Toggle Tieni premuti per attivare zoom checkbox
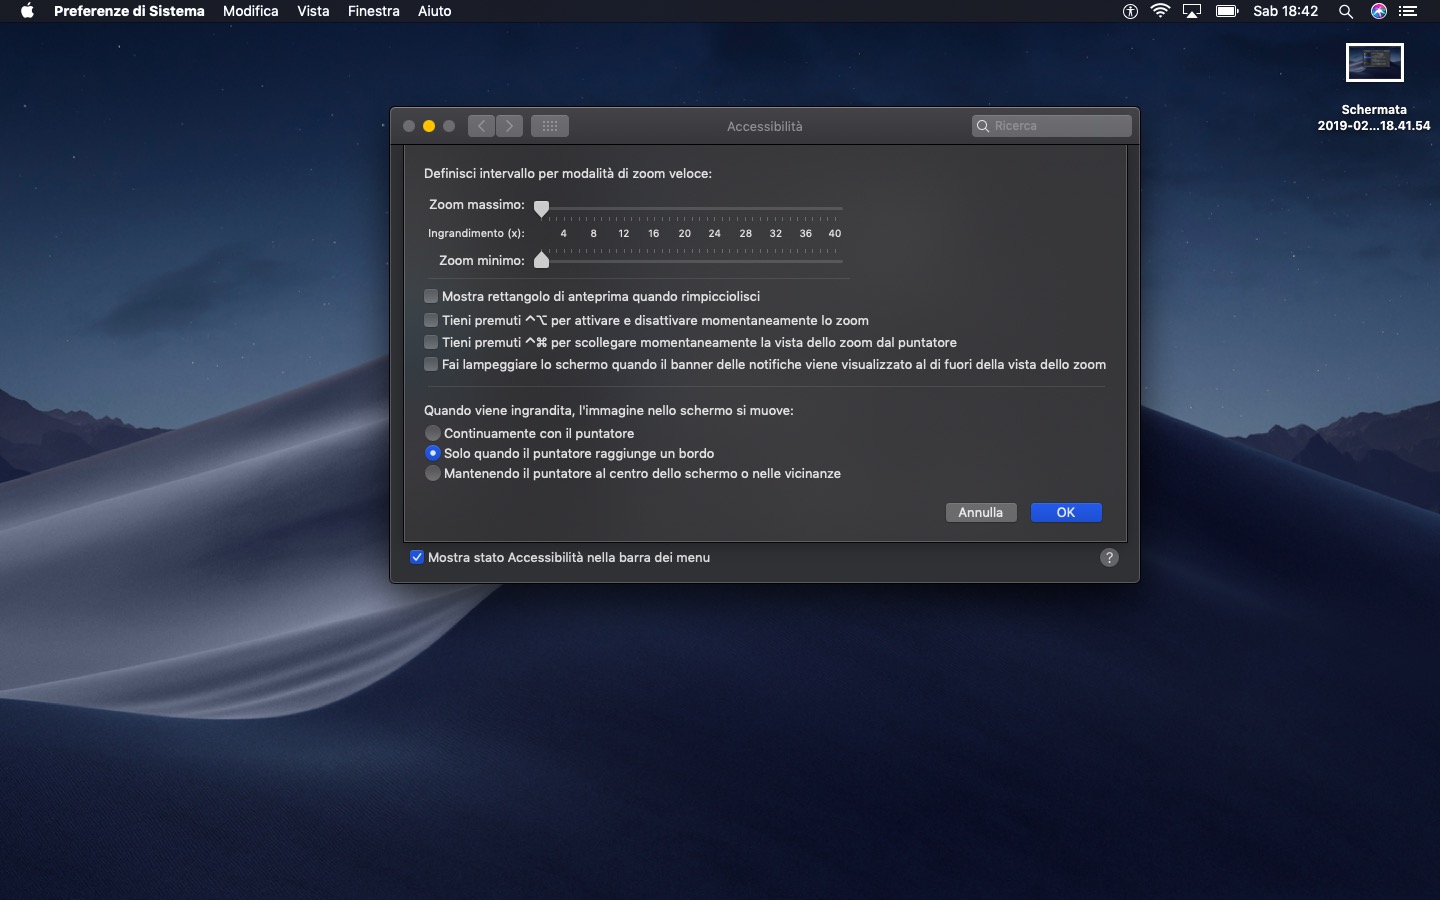This screenshot has height=900, width=1440. coord(431,320)
